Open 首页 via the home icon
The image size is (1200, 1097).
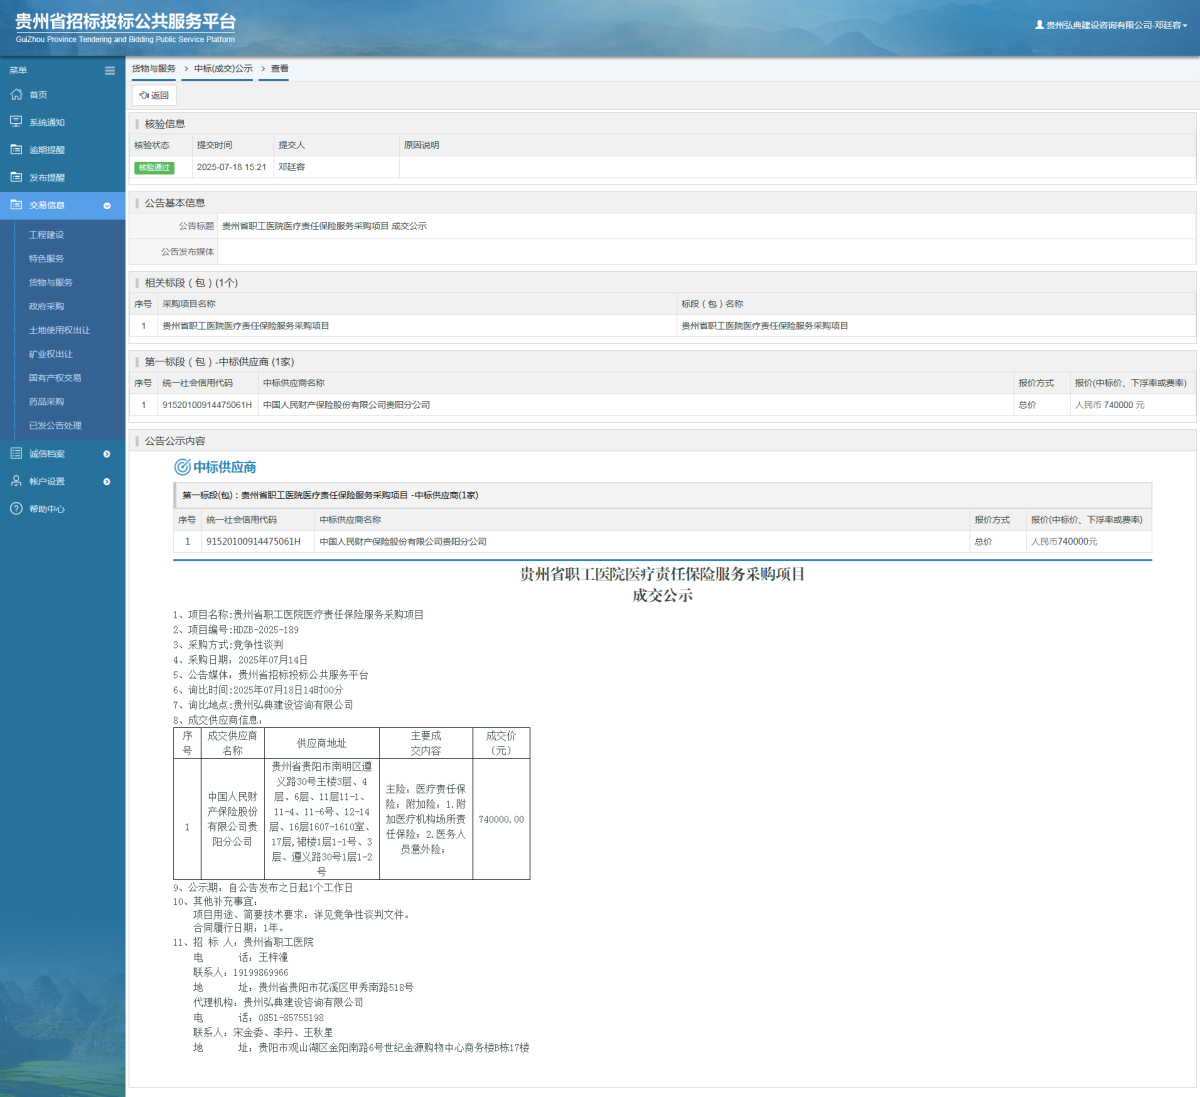click(16, 94)
